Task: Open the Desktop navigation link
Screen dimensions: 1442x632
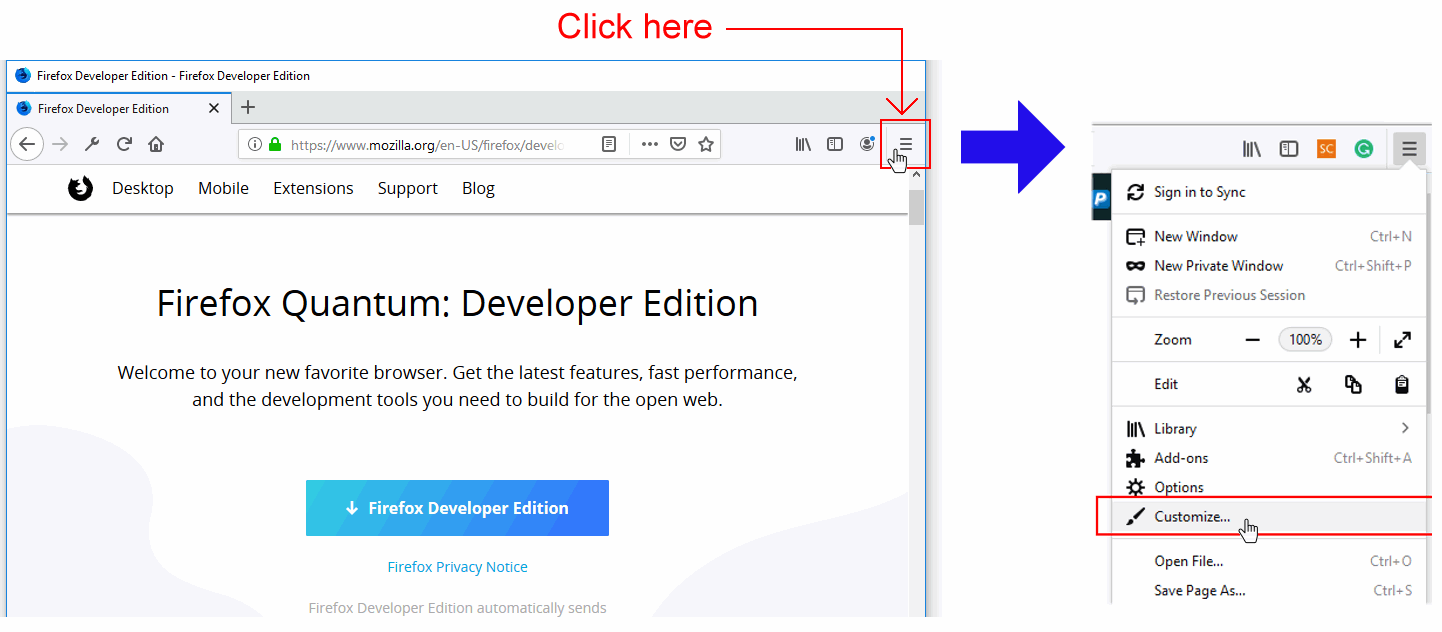Action: [143, 188]
